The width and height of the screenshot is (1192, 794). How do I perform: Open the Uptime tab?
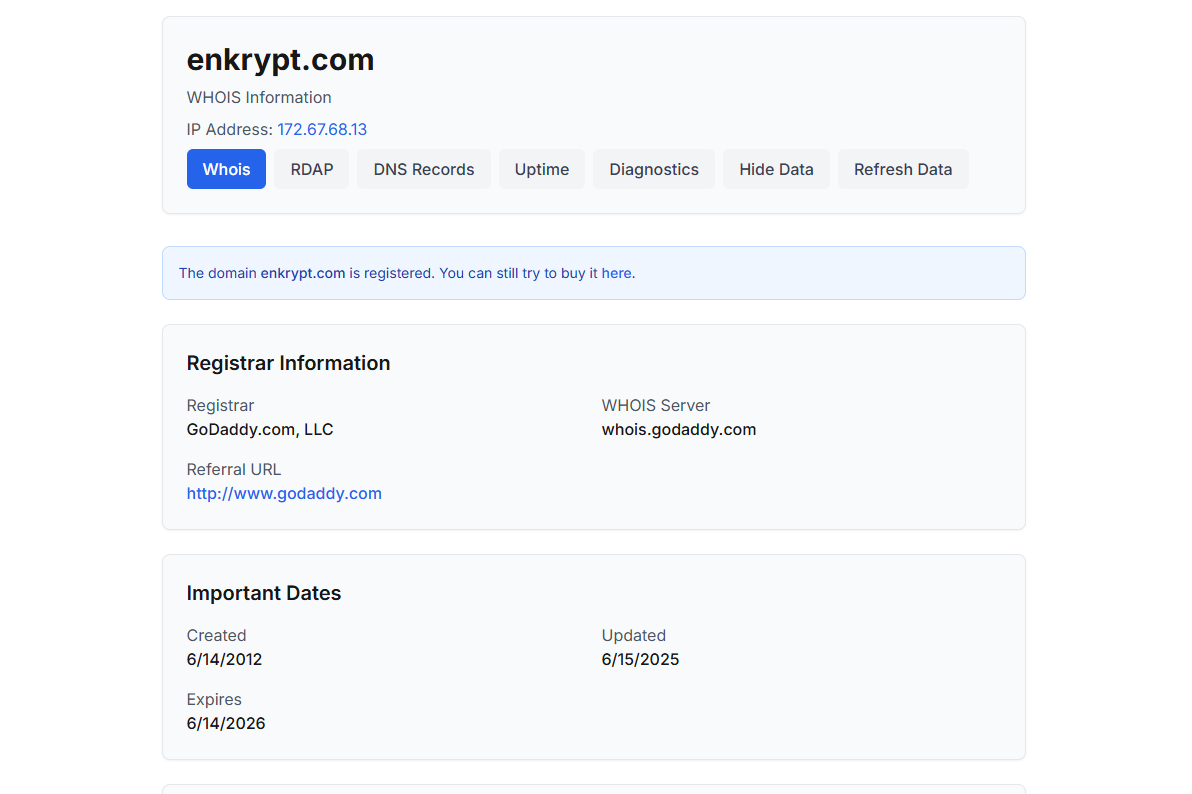[541, 169]
